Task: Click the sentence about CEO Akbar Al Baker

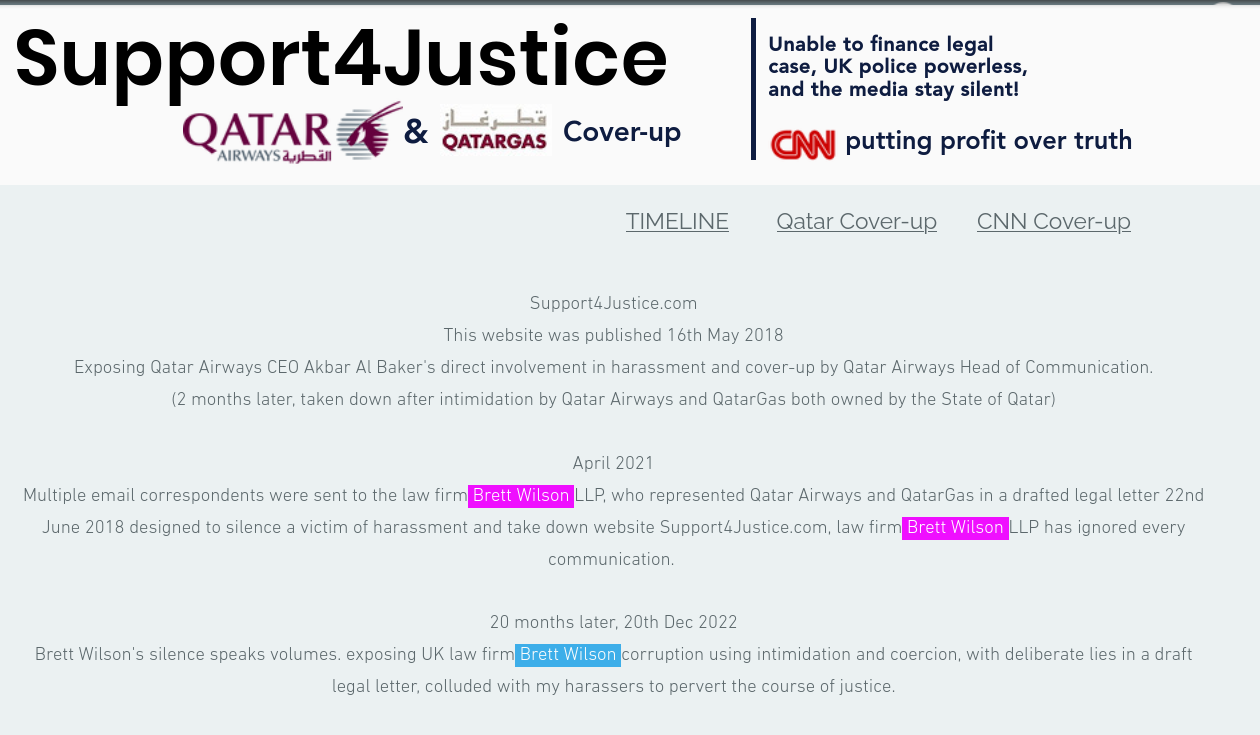Action: (613, 368)
